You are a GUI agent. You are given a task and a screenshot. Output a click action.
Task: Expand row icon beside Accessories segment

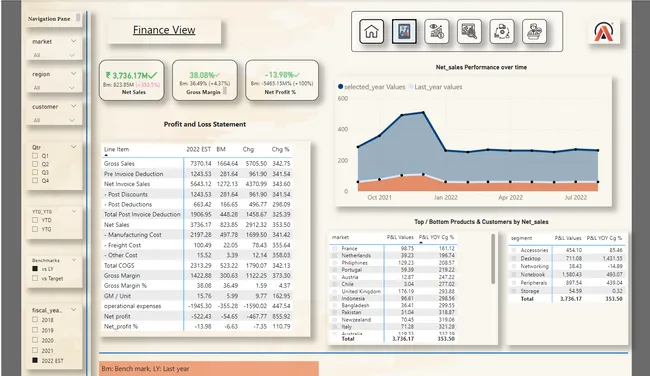[x=514, y=250]
